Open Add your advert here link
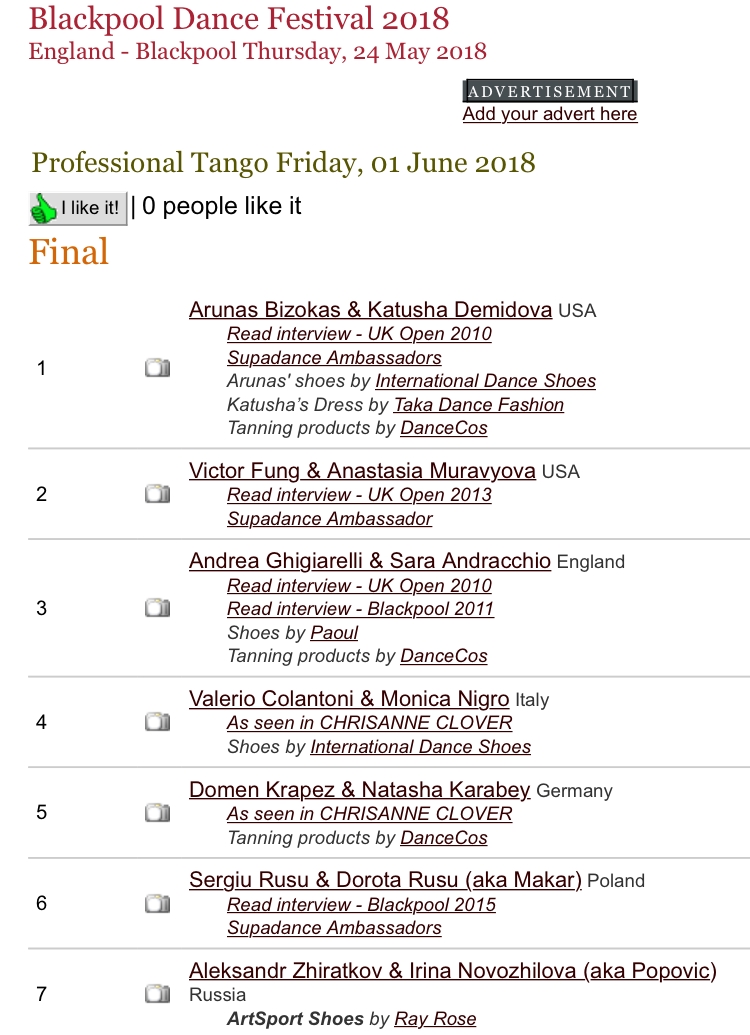The image size is (750, 1035). 549,114
